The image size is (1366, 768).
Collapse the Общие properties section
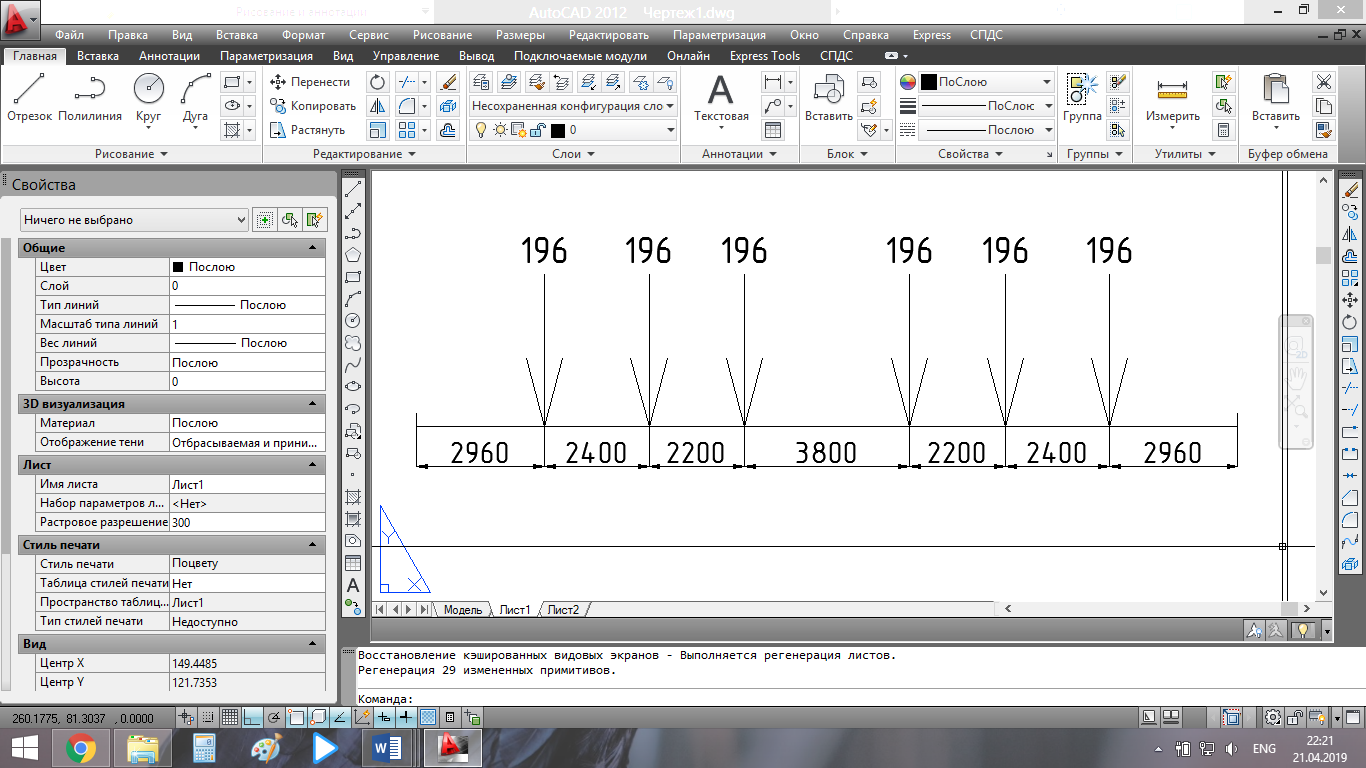click(312, 248)
